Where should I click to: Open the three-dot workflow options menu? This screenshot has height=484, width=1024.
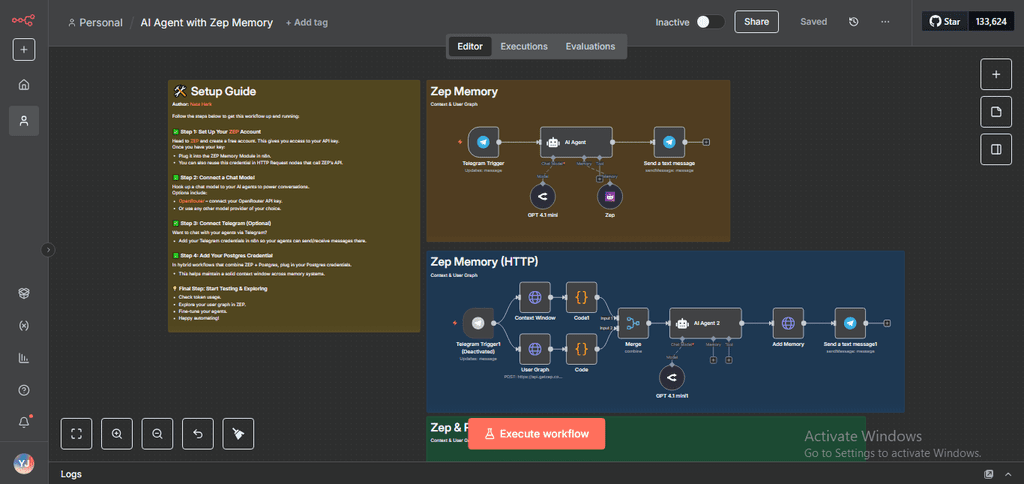click(x=885, y=22)
